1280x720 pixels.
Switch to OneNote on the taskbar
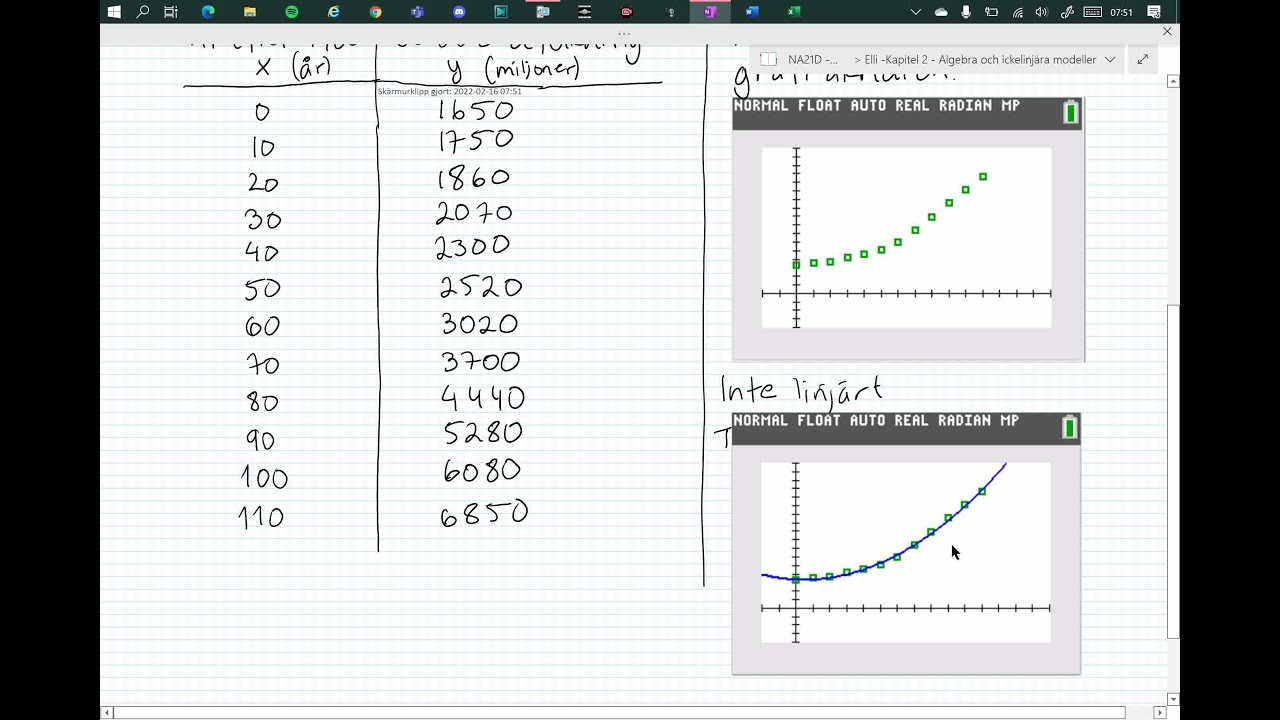point(710,12)
